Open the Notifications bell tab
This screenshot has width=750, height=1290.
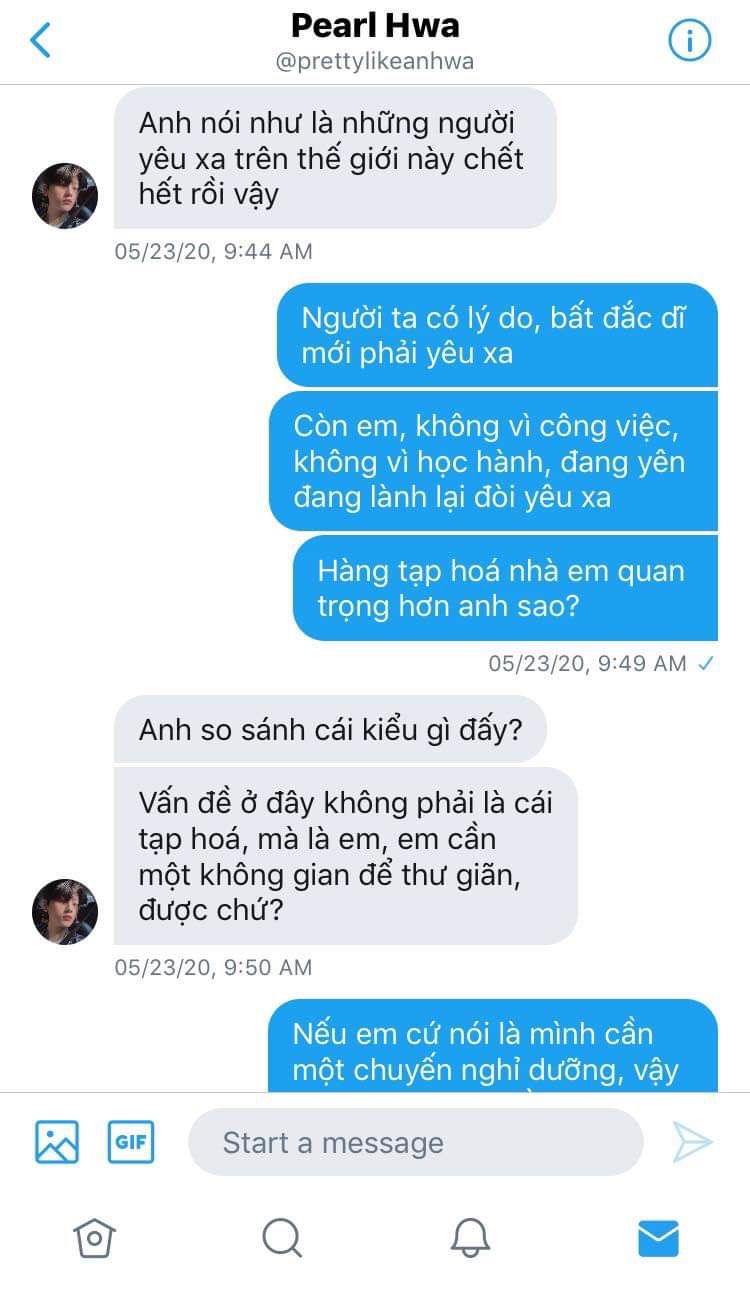(469, 1238)
